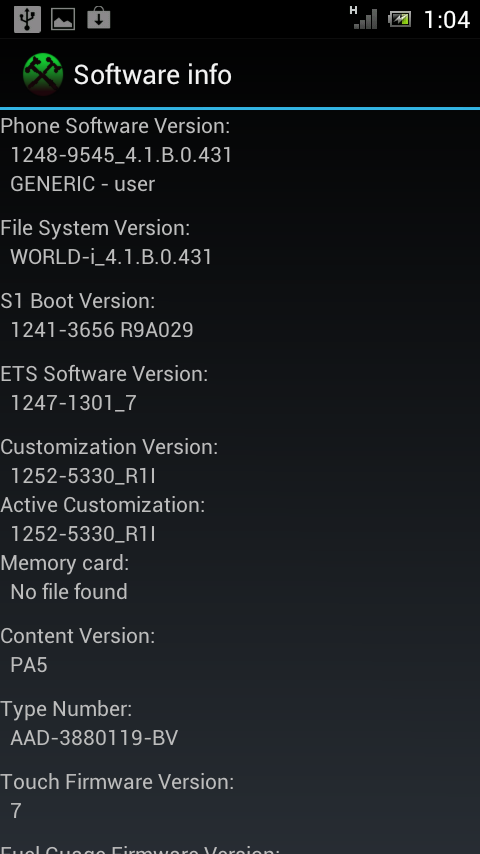Open the download bag notification icon
The height and width of the screenshot is (854, 480).
tap(99, 19)
